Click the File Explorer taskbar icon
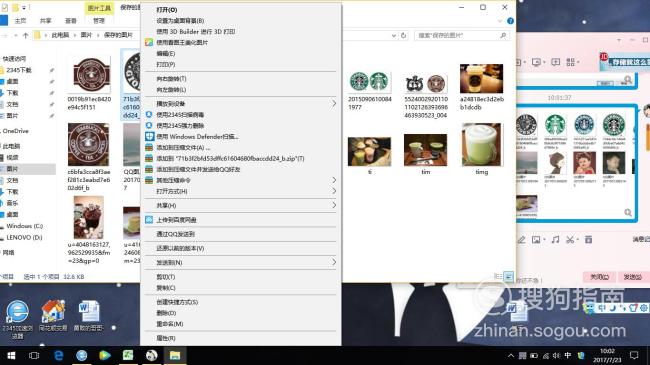 click(175, 355)
